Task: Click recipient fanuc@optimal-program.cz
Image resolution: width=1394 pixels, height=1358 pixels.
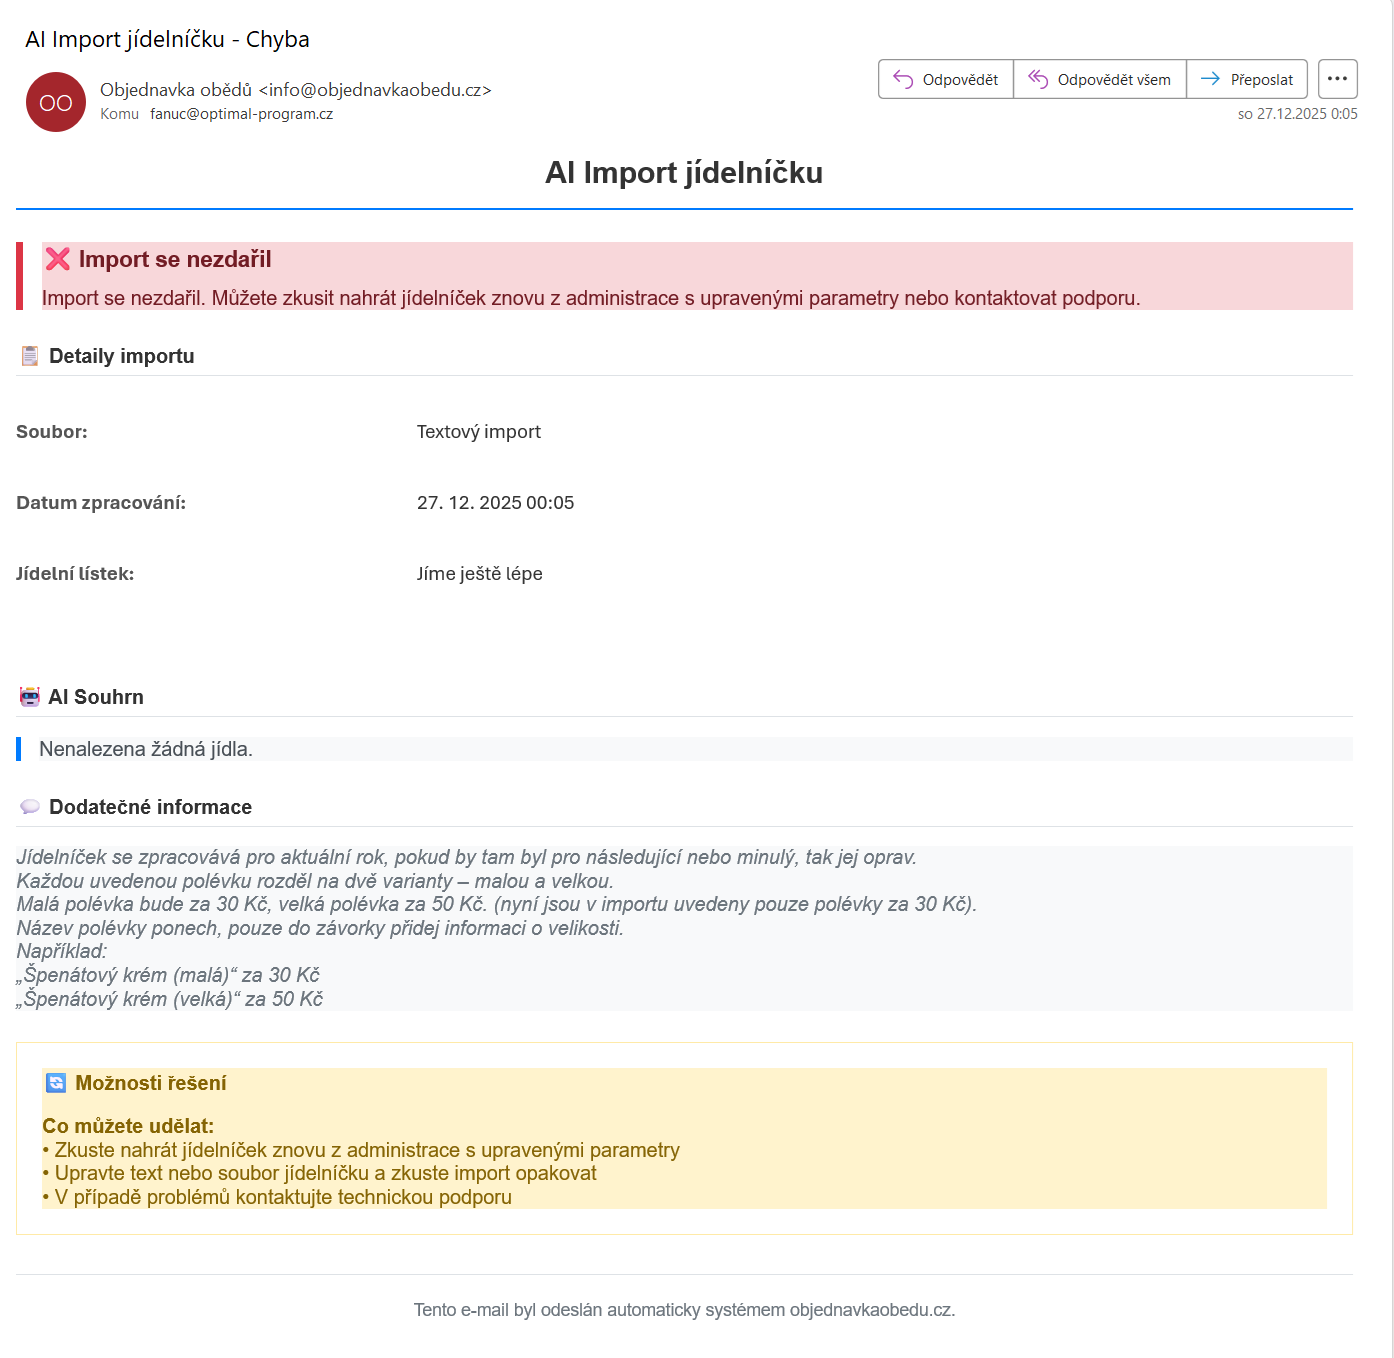Action: pyautogui.click(x=241, y=114)
